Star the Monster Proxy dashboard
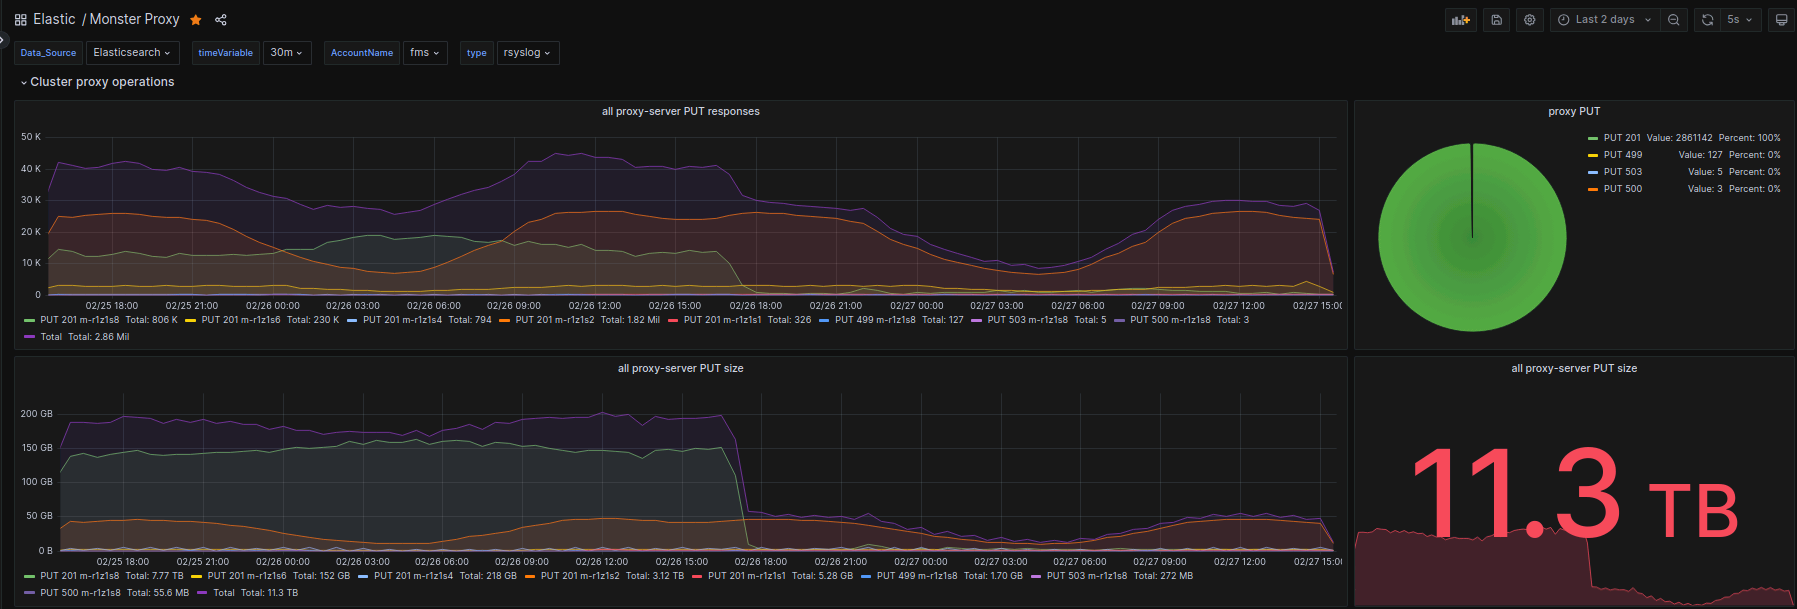Viewport: 1797px width, 609px height. click(x=196, y=20)
